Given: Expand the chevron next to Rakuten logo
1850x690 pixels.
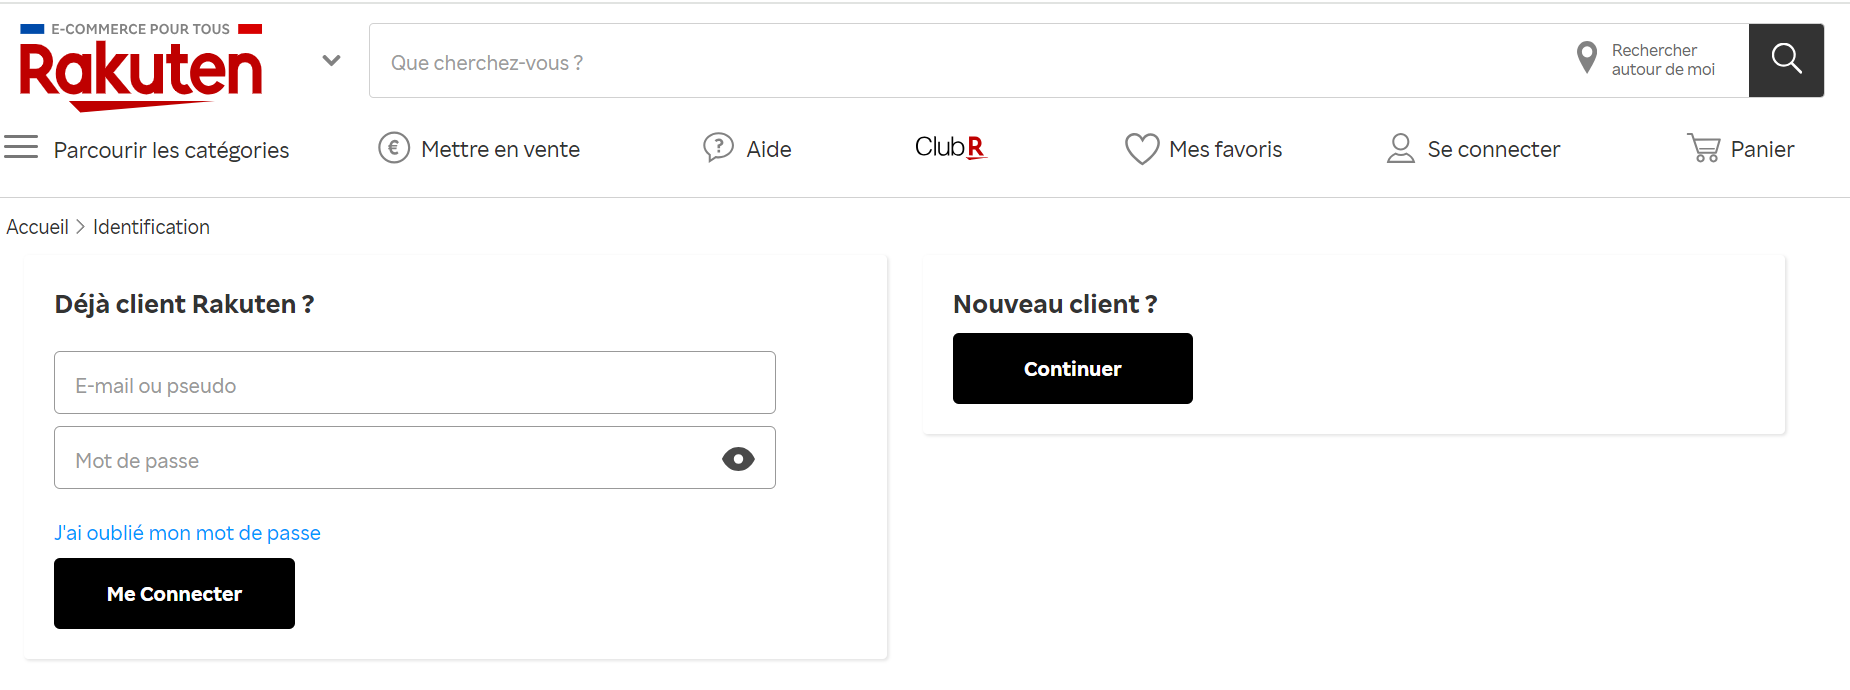Looking at the screenshot, I should [332, 61].
